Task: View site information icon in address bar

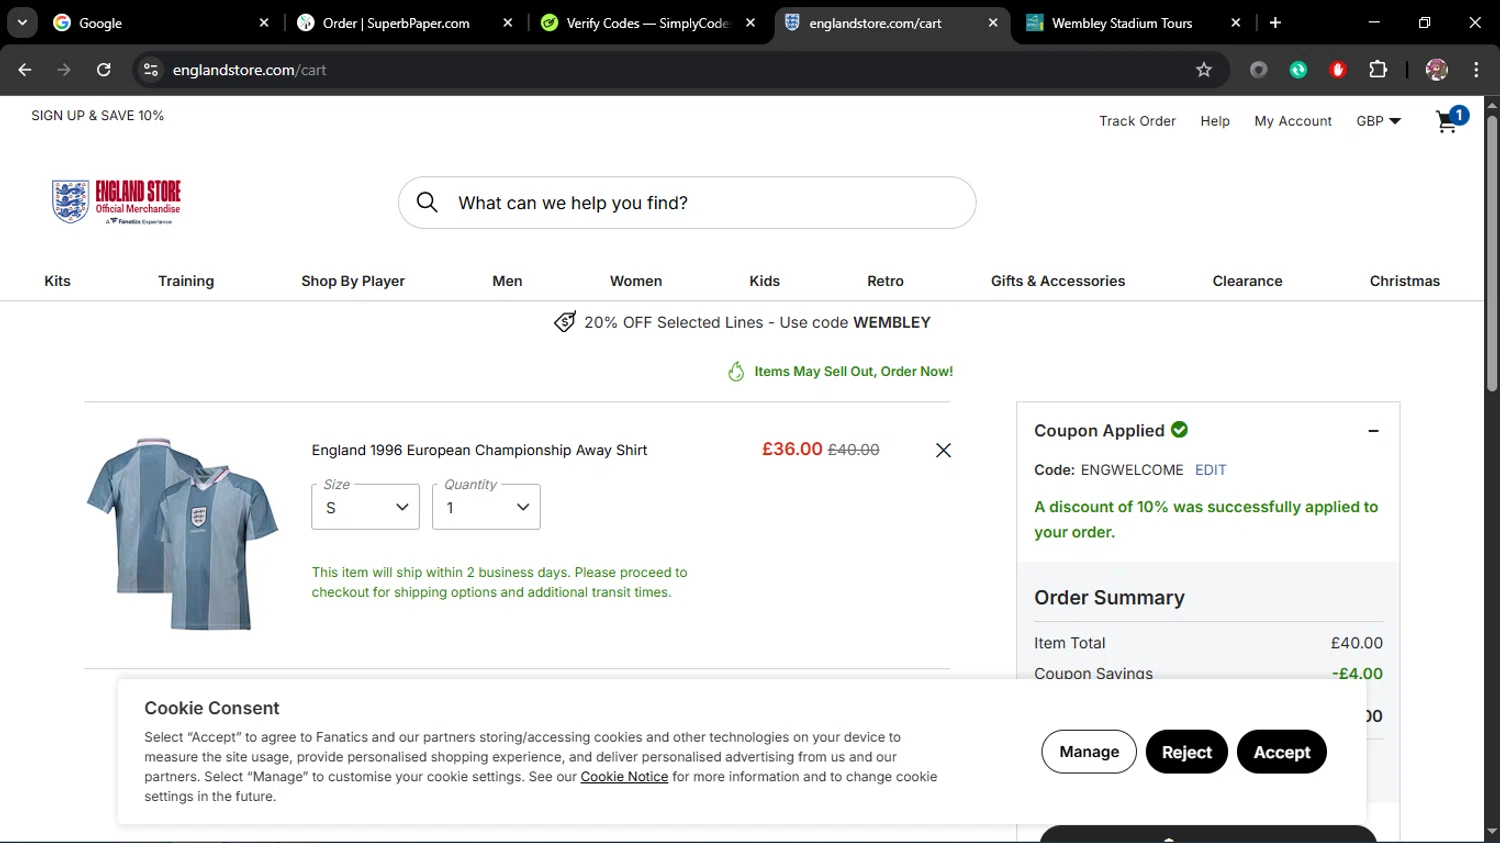Action: point(151,69)
